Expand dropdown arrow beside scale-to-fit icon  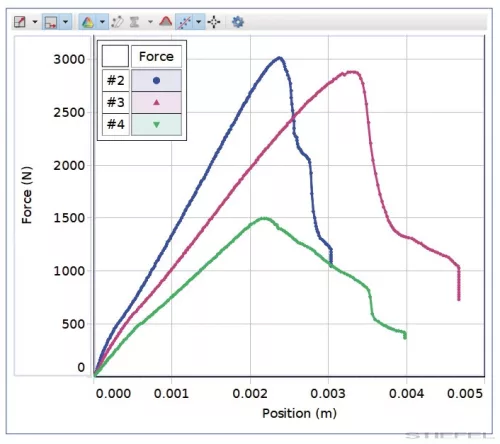[35, 22]
